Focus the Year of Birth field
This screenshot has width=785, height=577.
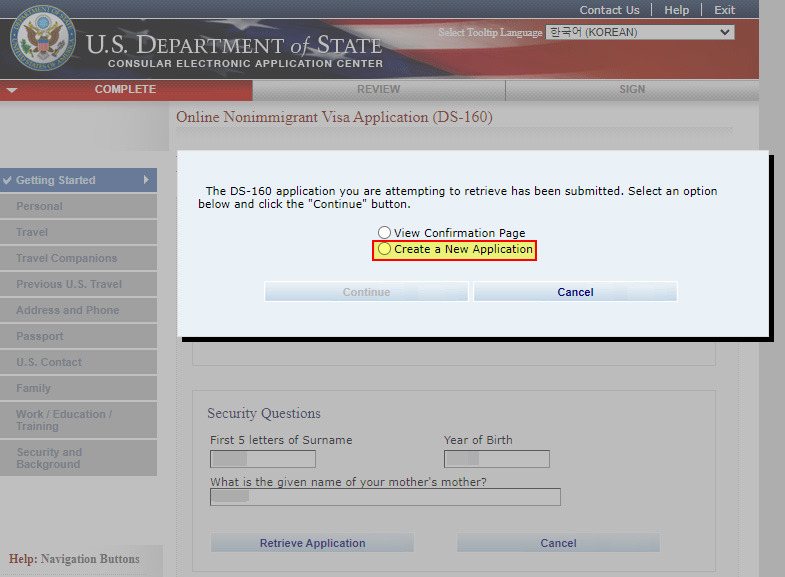click(x=497, y=459)
